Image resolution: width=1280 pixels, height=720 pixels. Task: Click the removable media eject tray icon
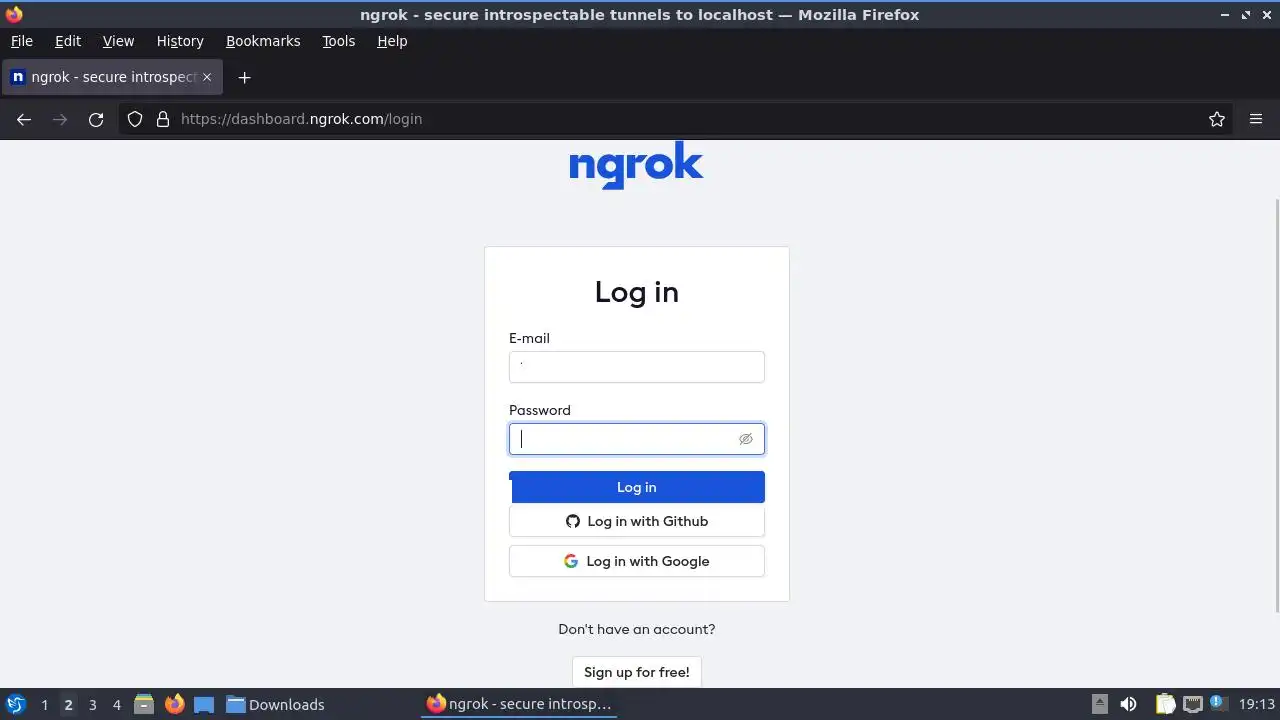click(1099, 704)
